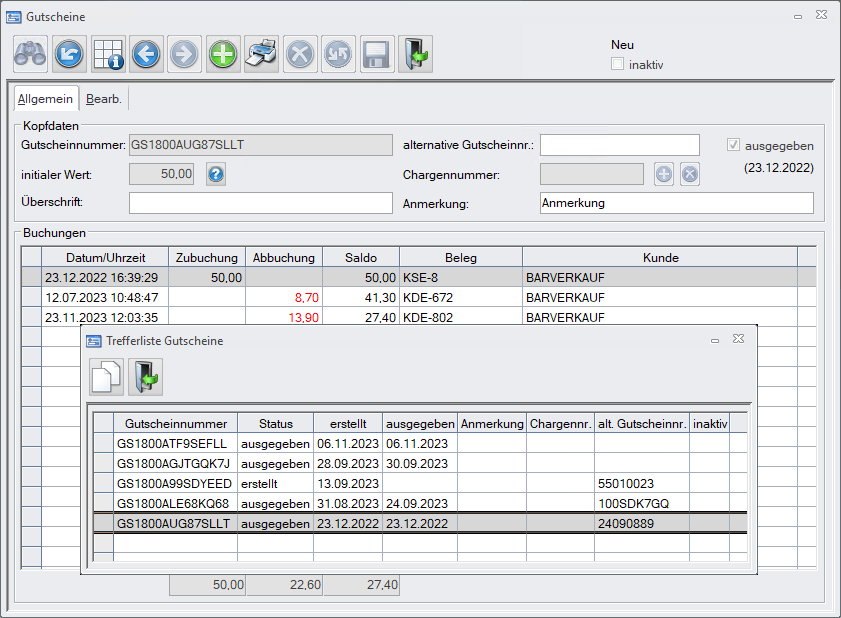Exit Gutscheine window via door icon
Screen dimensions: 841x618
pyautogui.click(x=415, y=54)
